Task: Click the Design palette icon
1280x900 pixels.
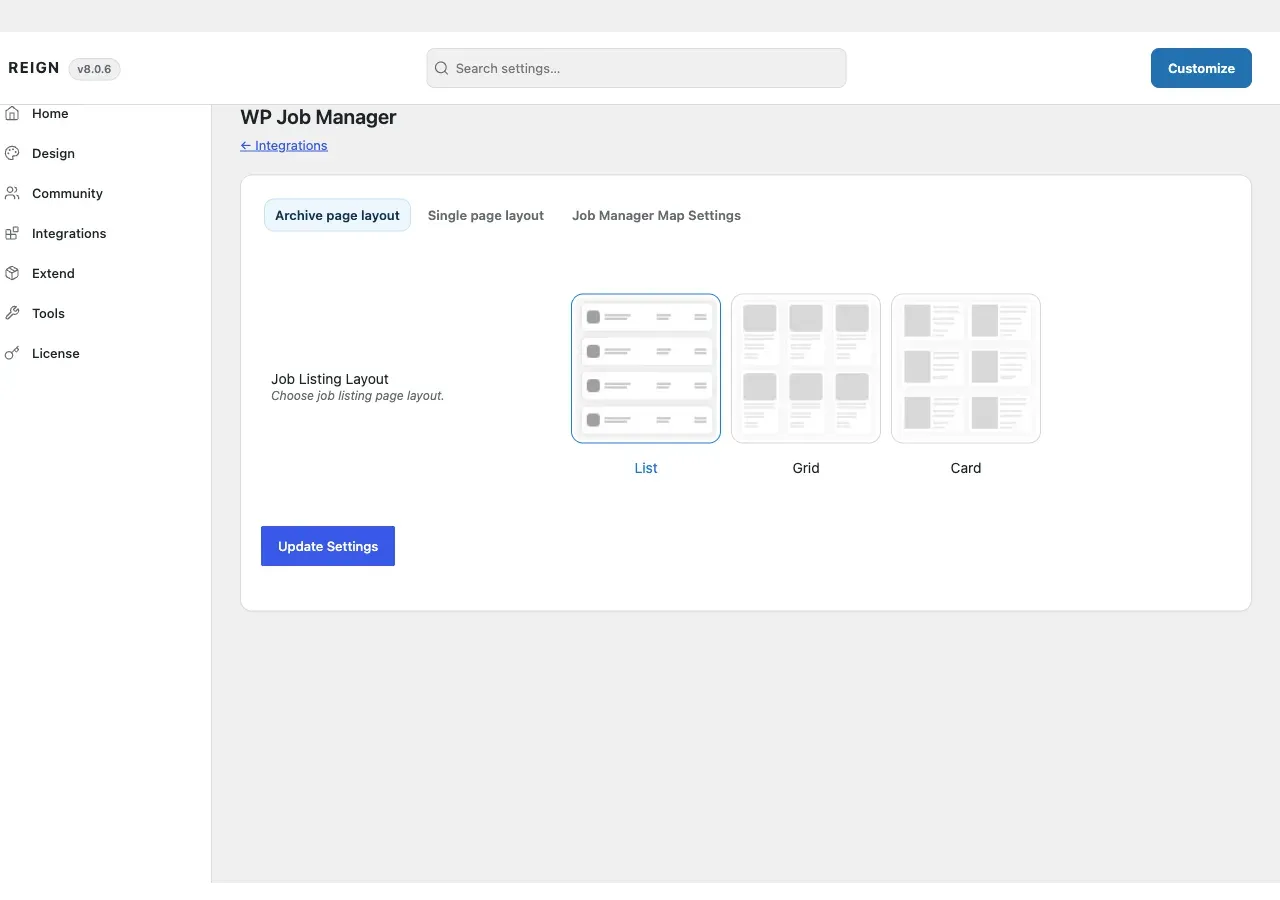Action: pos(12,153)
